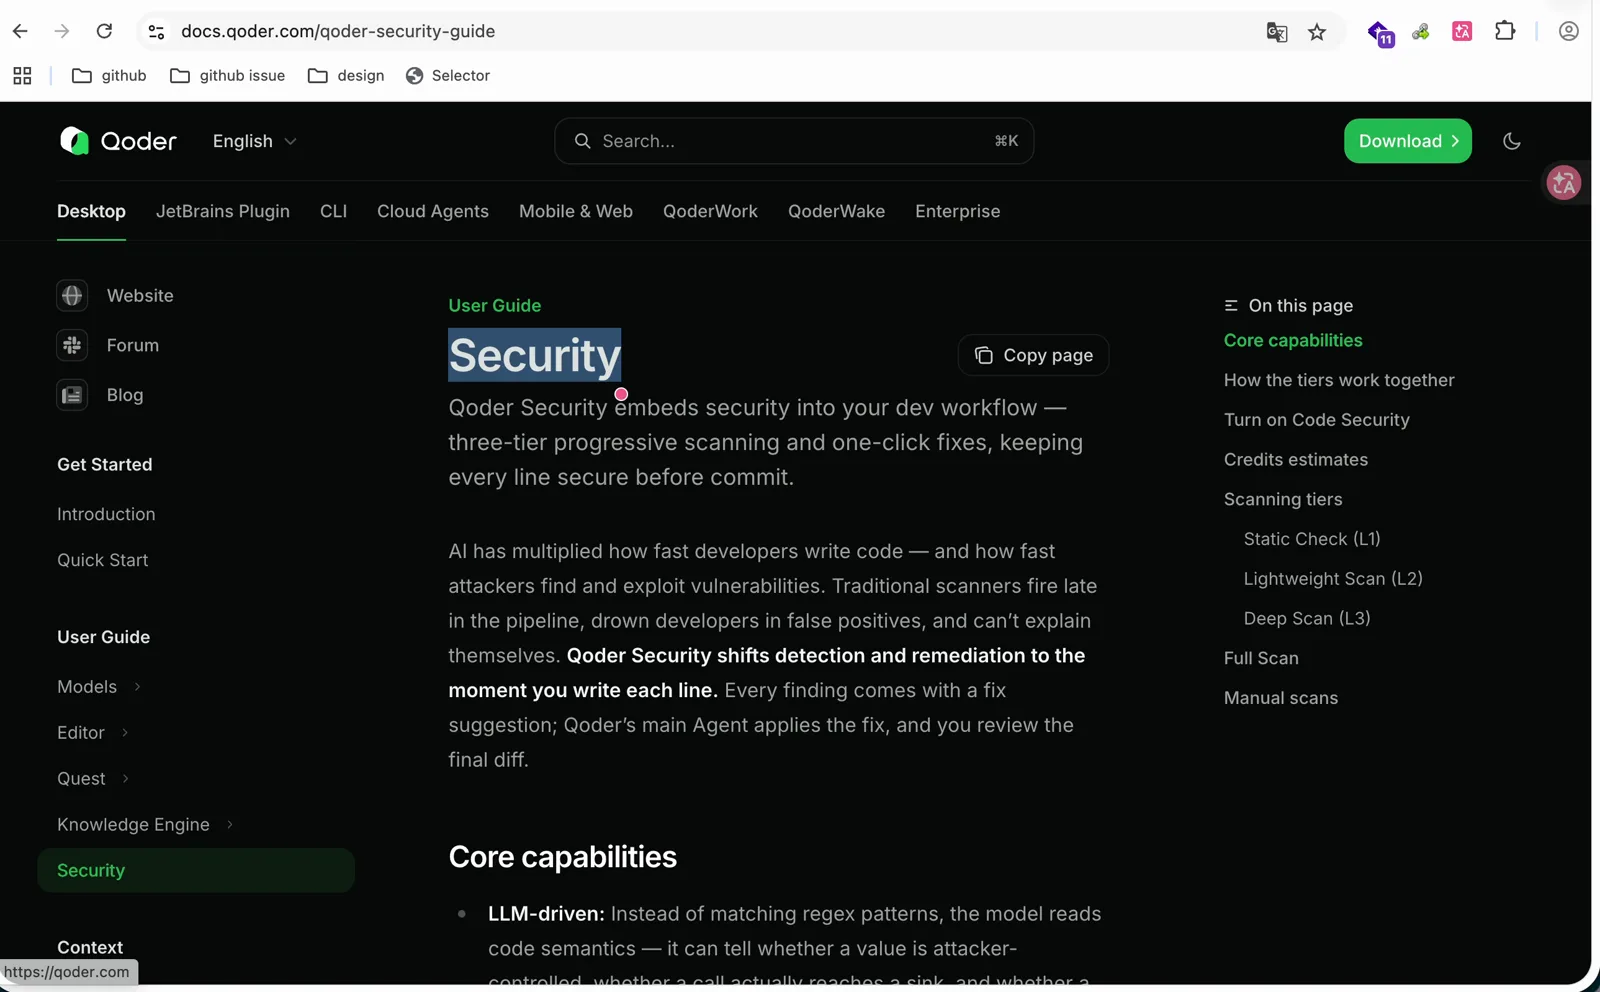Switch to the Desktop tab
This screenshot has height=992, width=1600.
coord(91,211)
